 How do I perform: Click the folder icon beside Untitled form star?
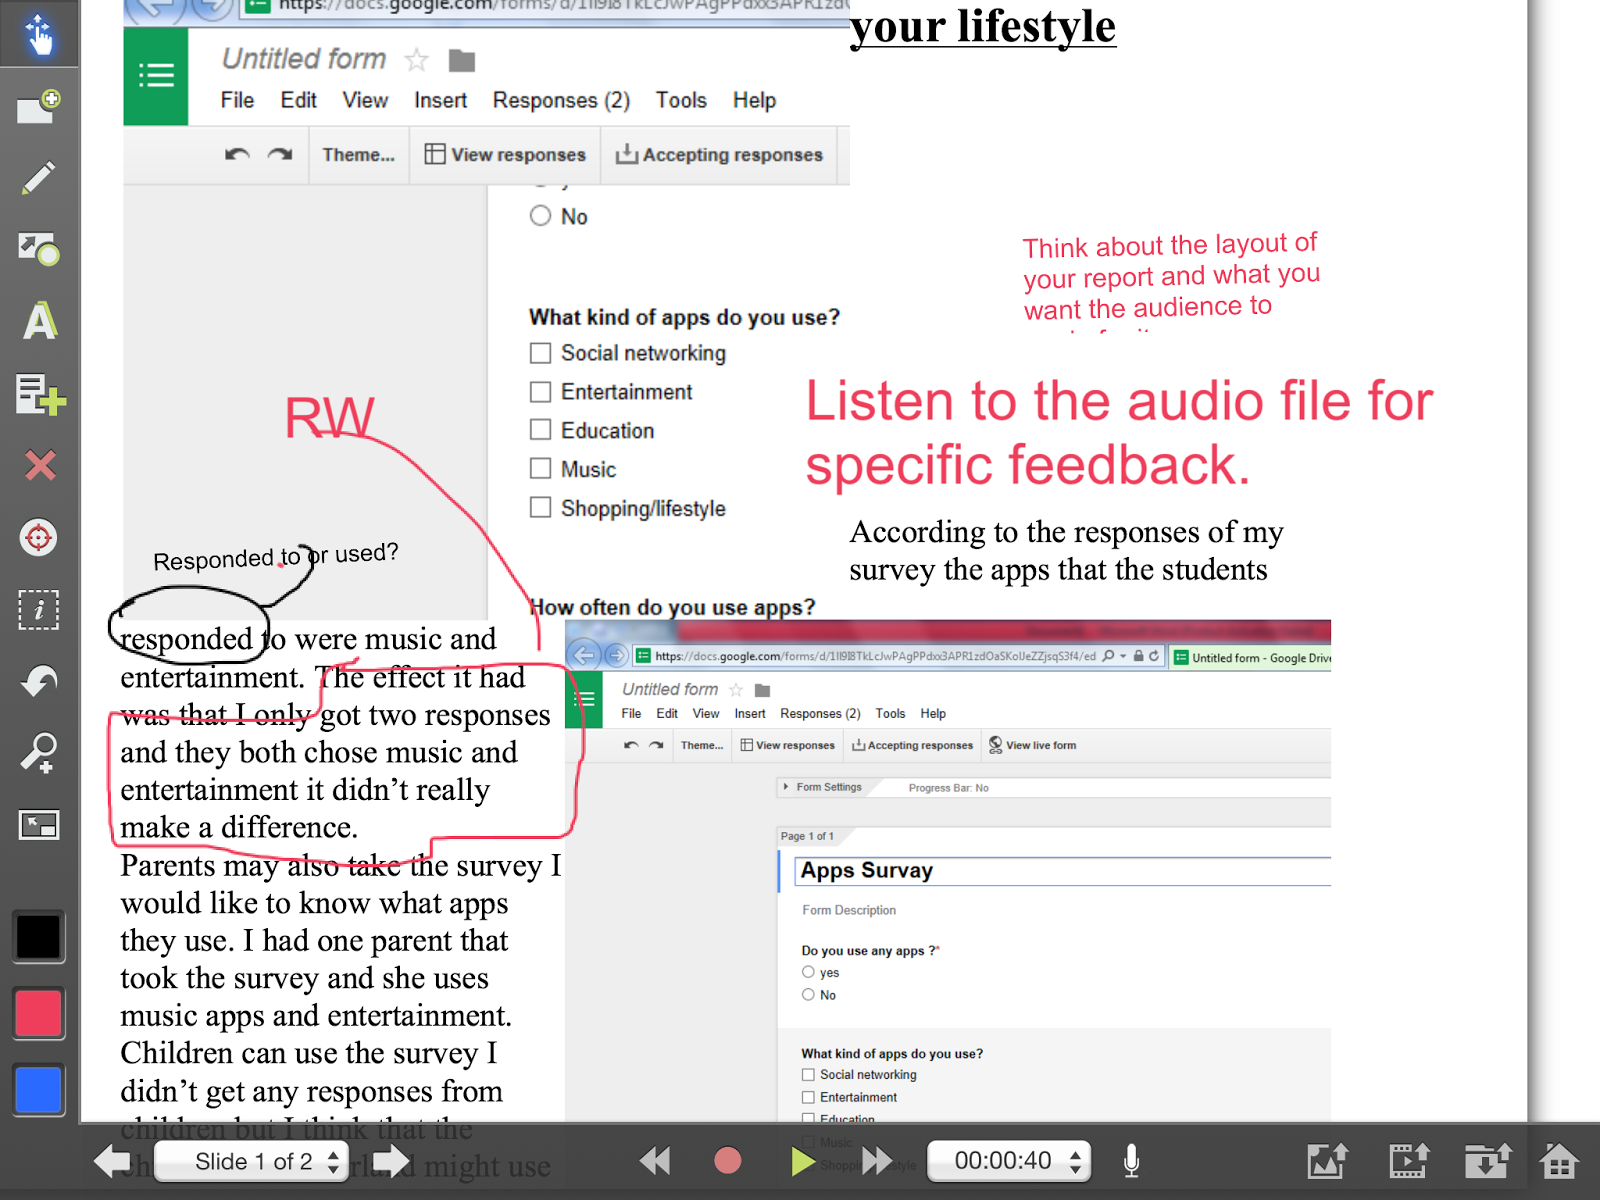(x=462, y=61)
